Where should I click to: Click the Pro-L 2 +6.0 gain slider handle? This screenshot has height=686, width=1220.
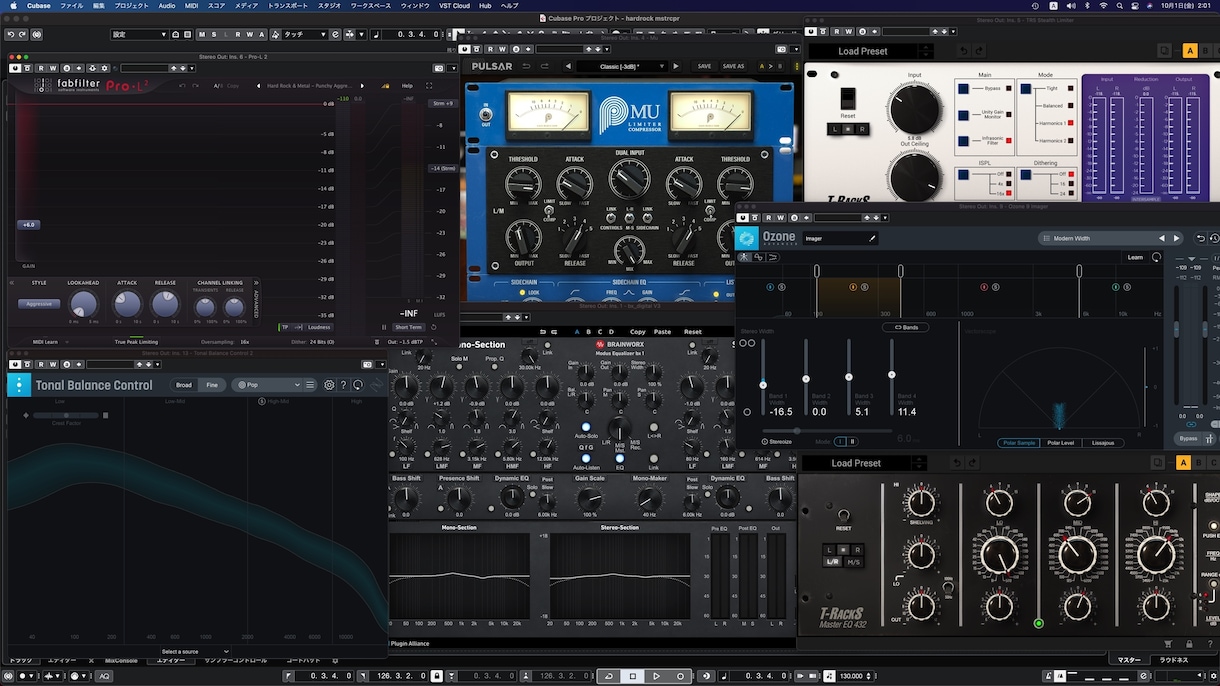tap(29, 225)
